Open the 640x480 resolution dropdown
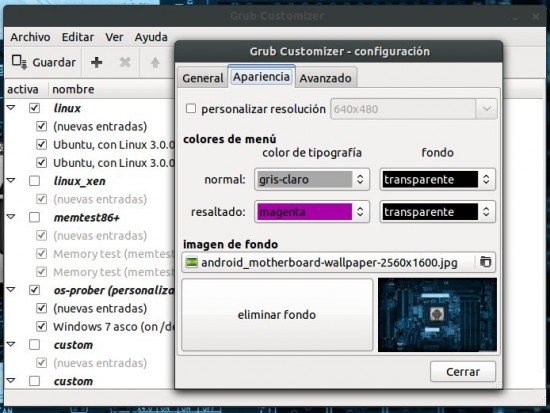This screenshot has height=413, width=550. coord(414,109)
